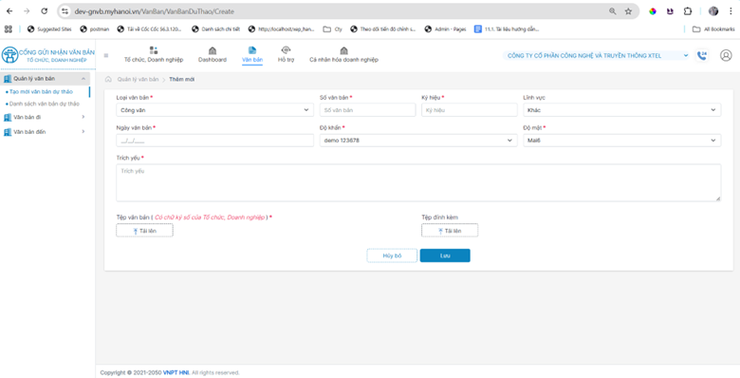Upload file under Tệp văn bản
The height and width of the screenshot is (378, 740).
pyautogui.click(x=144, y=230)
